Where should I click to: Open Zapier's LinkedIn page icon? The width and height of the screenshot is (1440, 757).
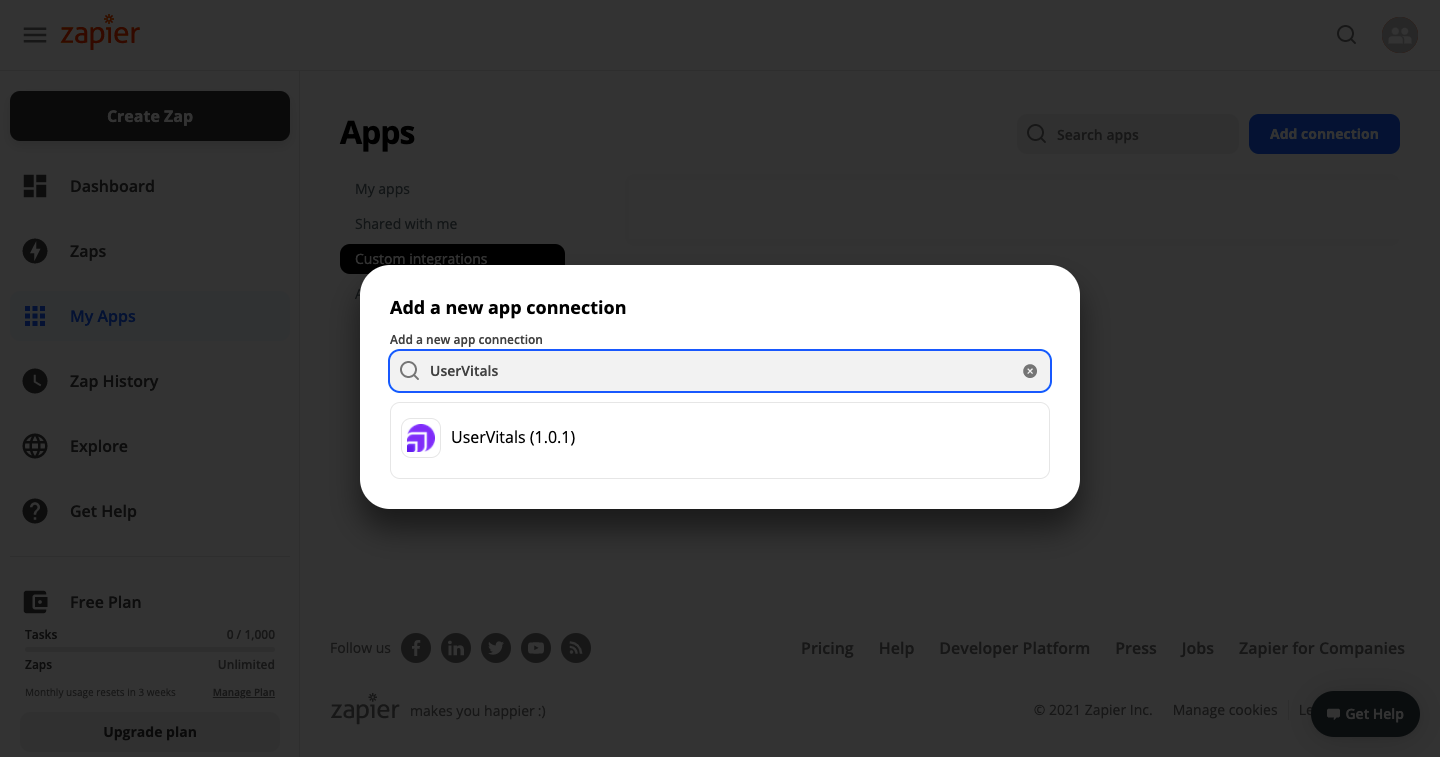(x=456, y=648)
